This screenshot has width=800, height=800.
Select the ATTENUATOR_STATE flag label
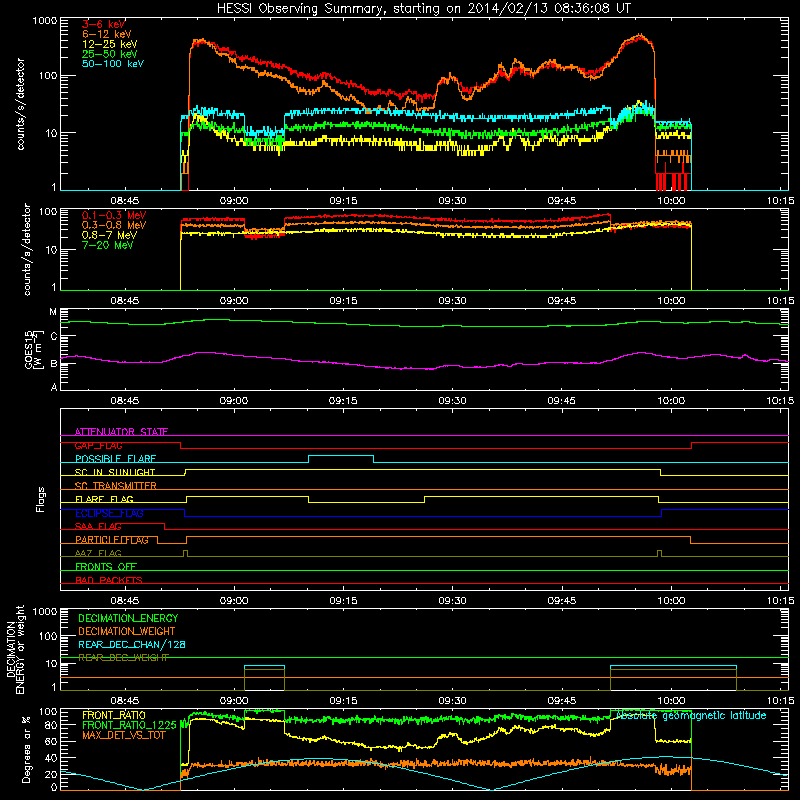pyautogui.click(x=121, y=432)
